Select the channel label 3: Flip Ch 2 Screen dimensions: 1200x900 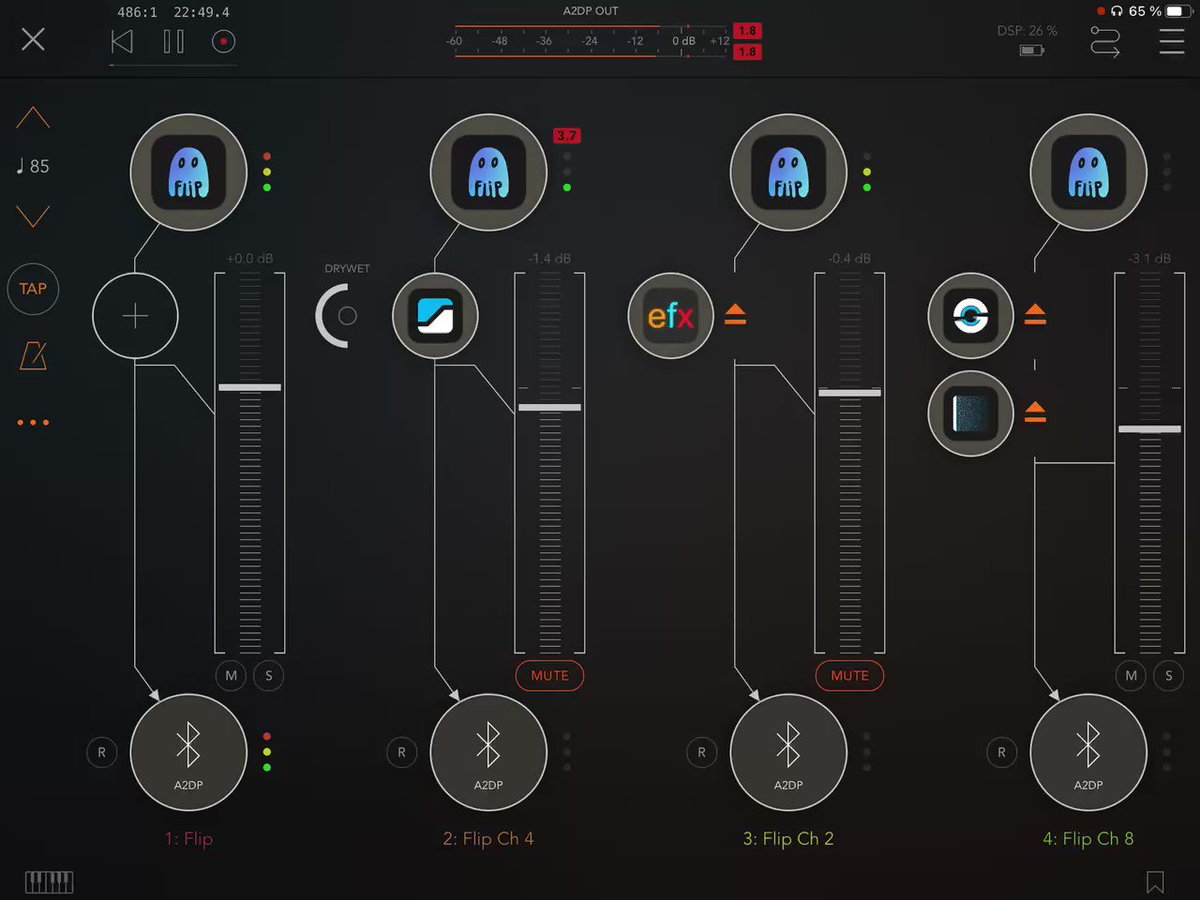788,839
